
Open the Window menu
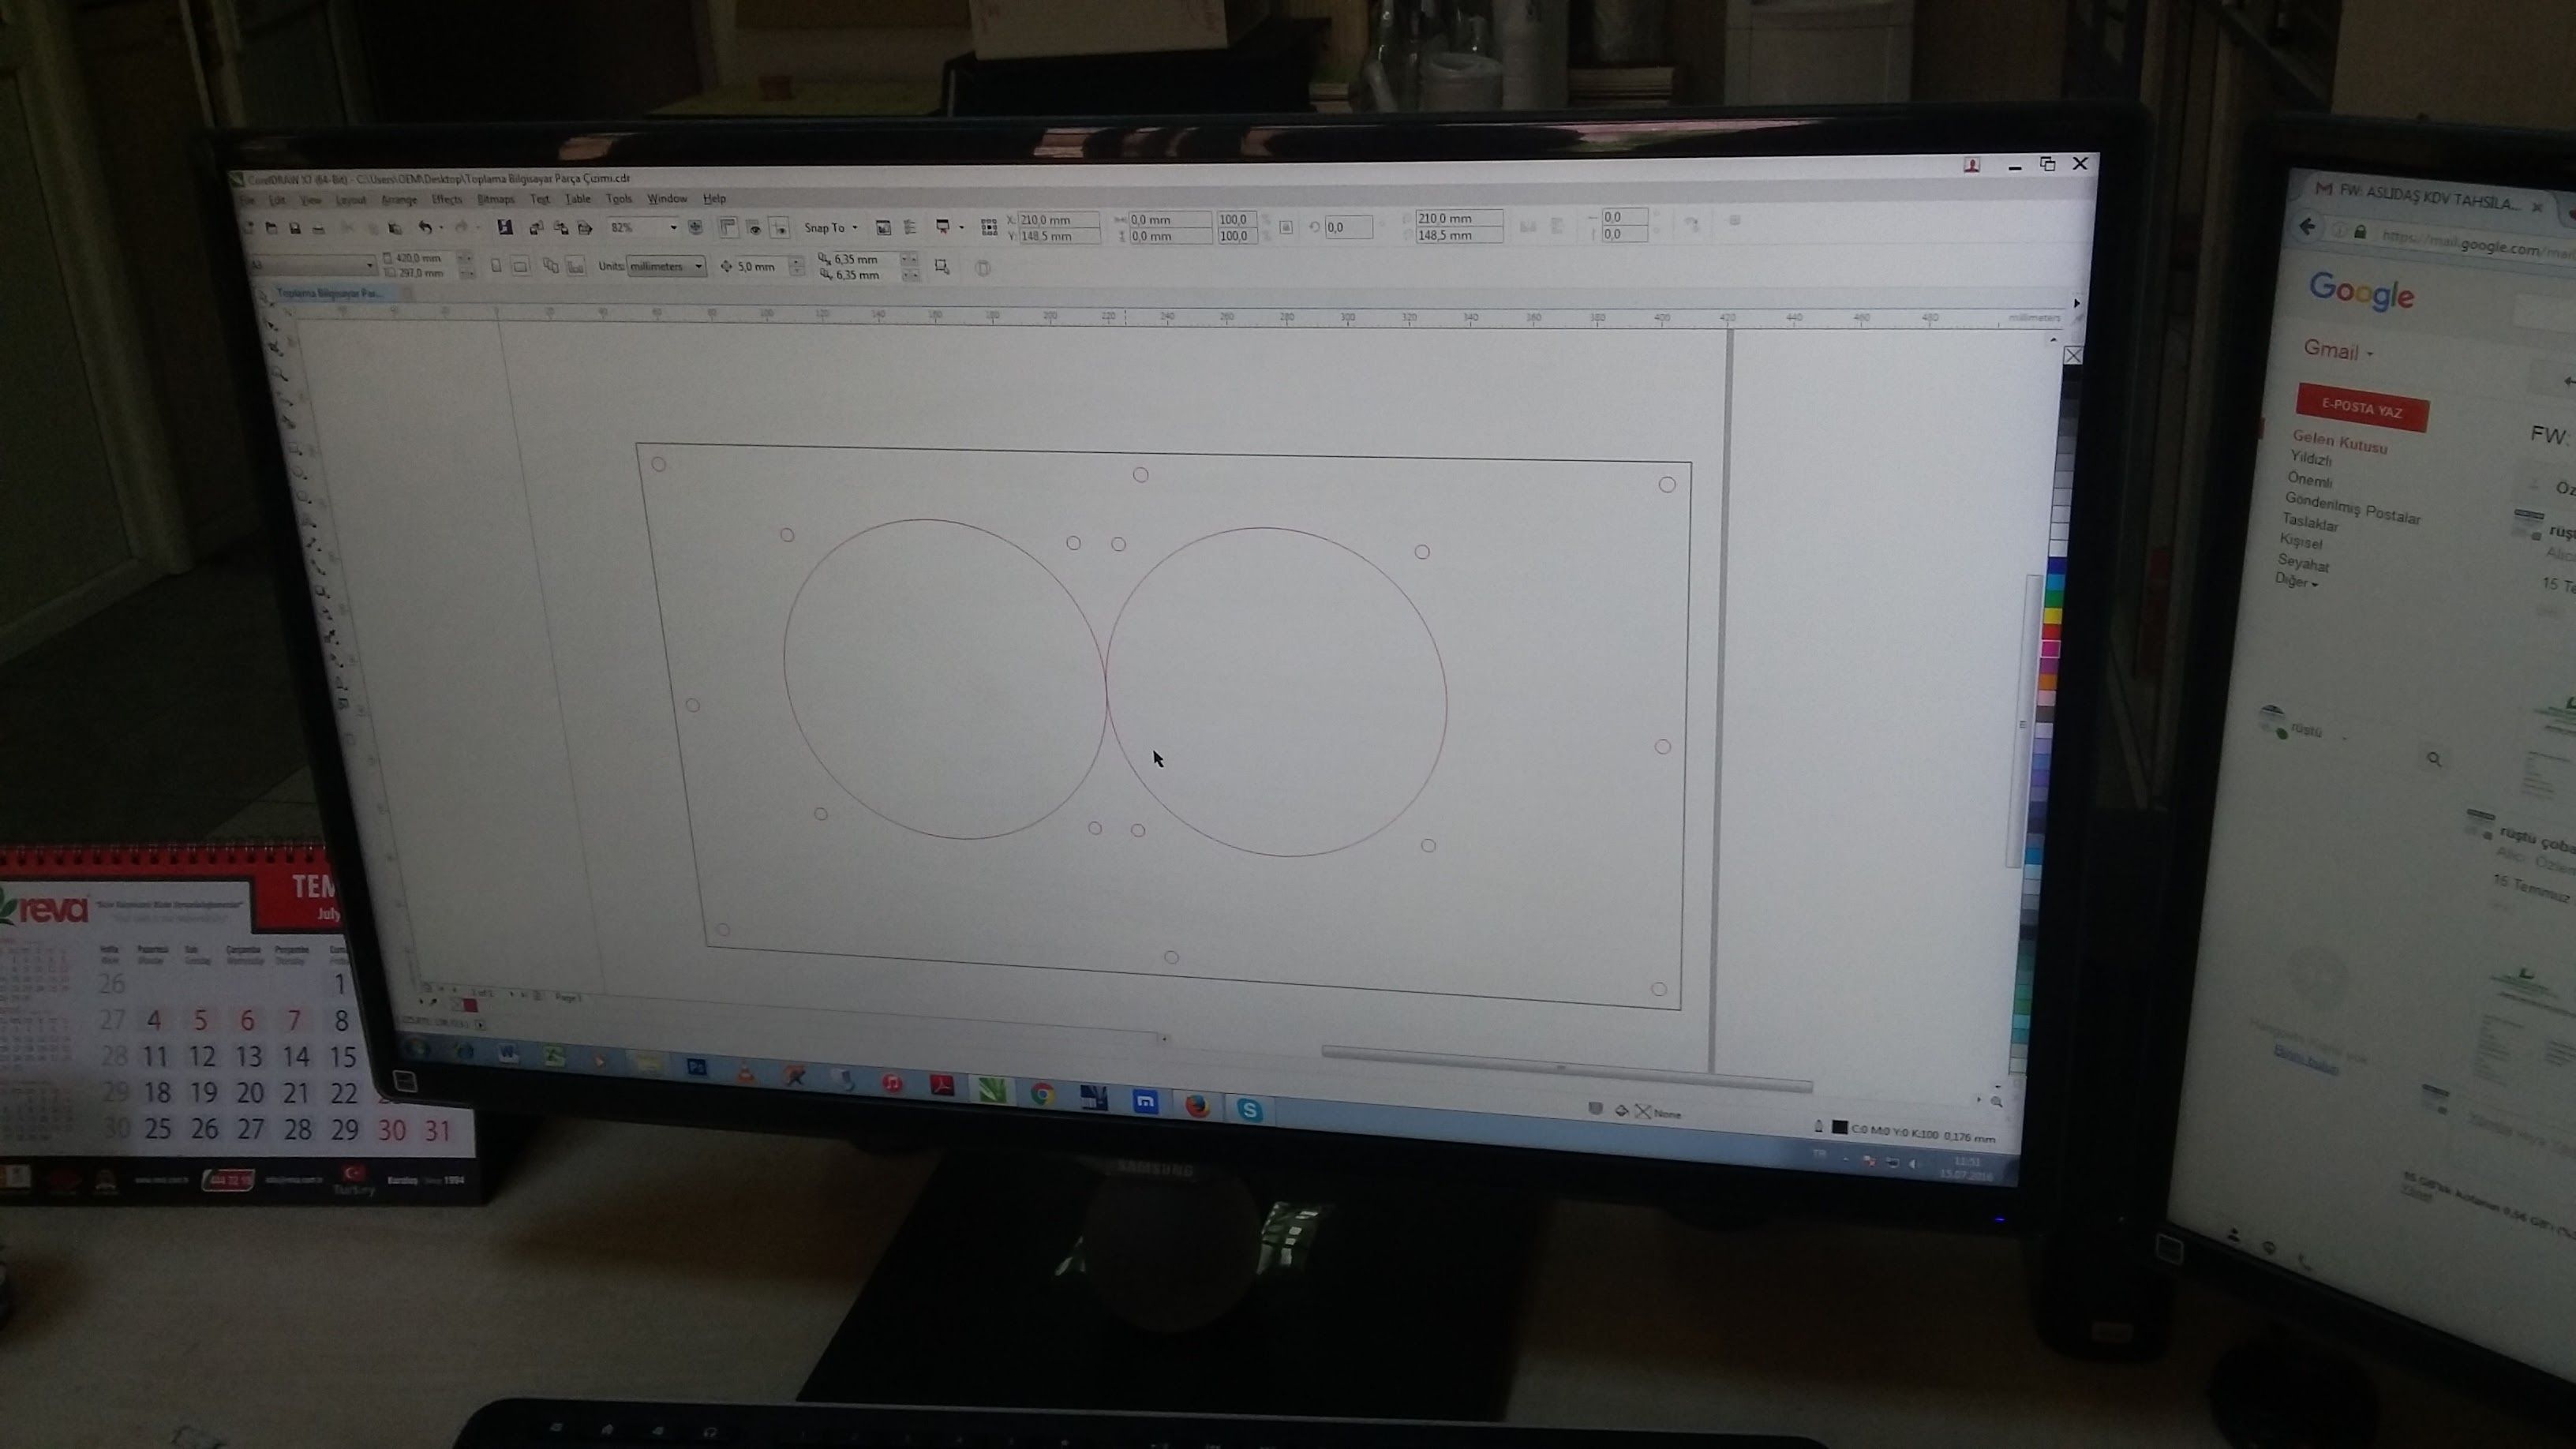click(x=666, y=199)
